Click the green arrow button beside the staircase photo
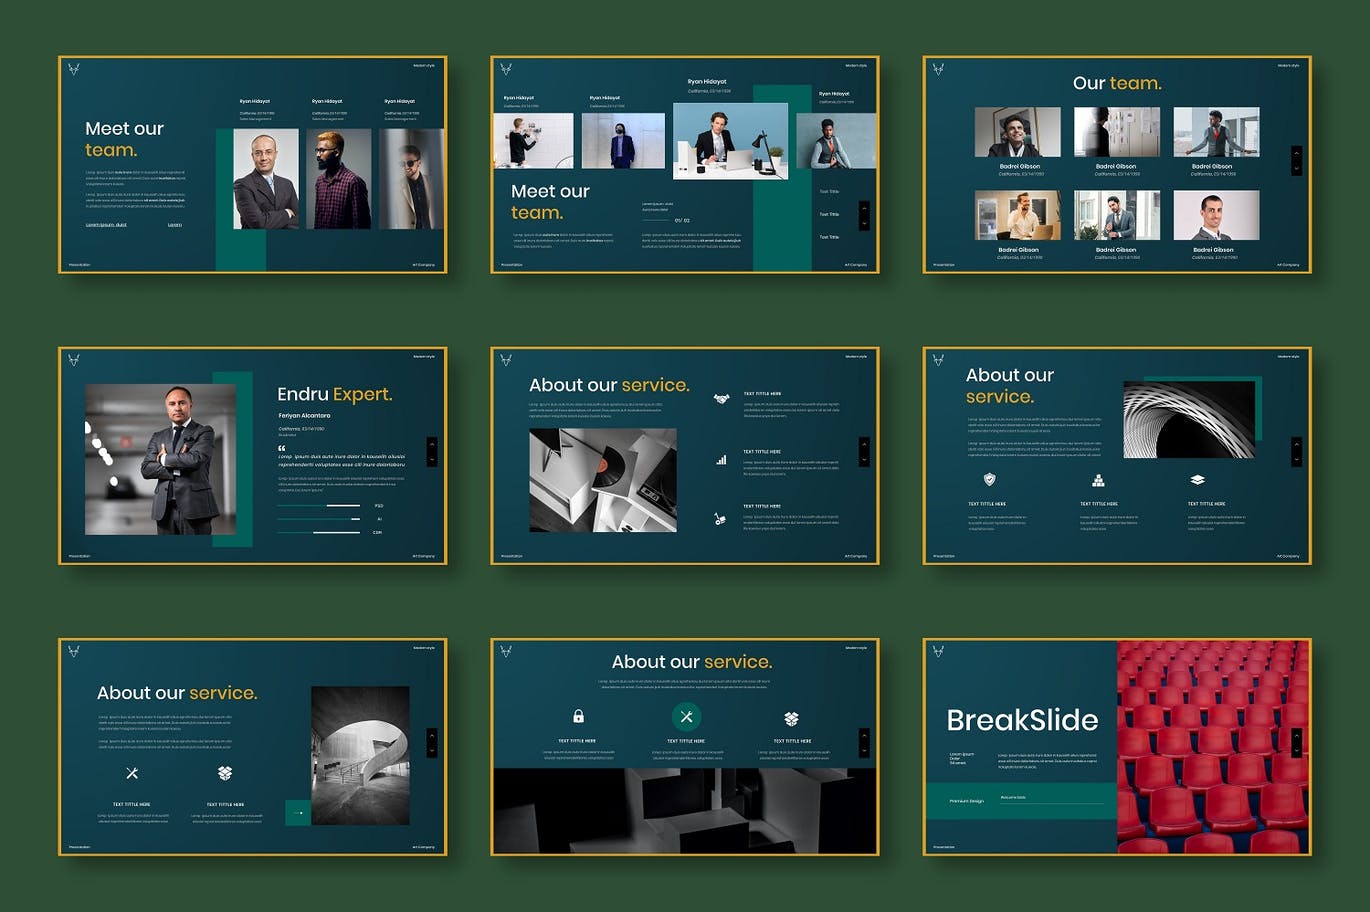 298,813
